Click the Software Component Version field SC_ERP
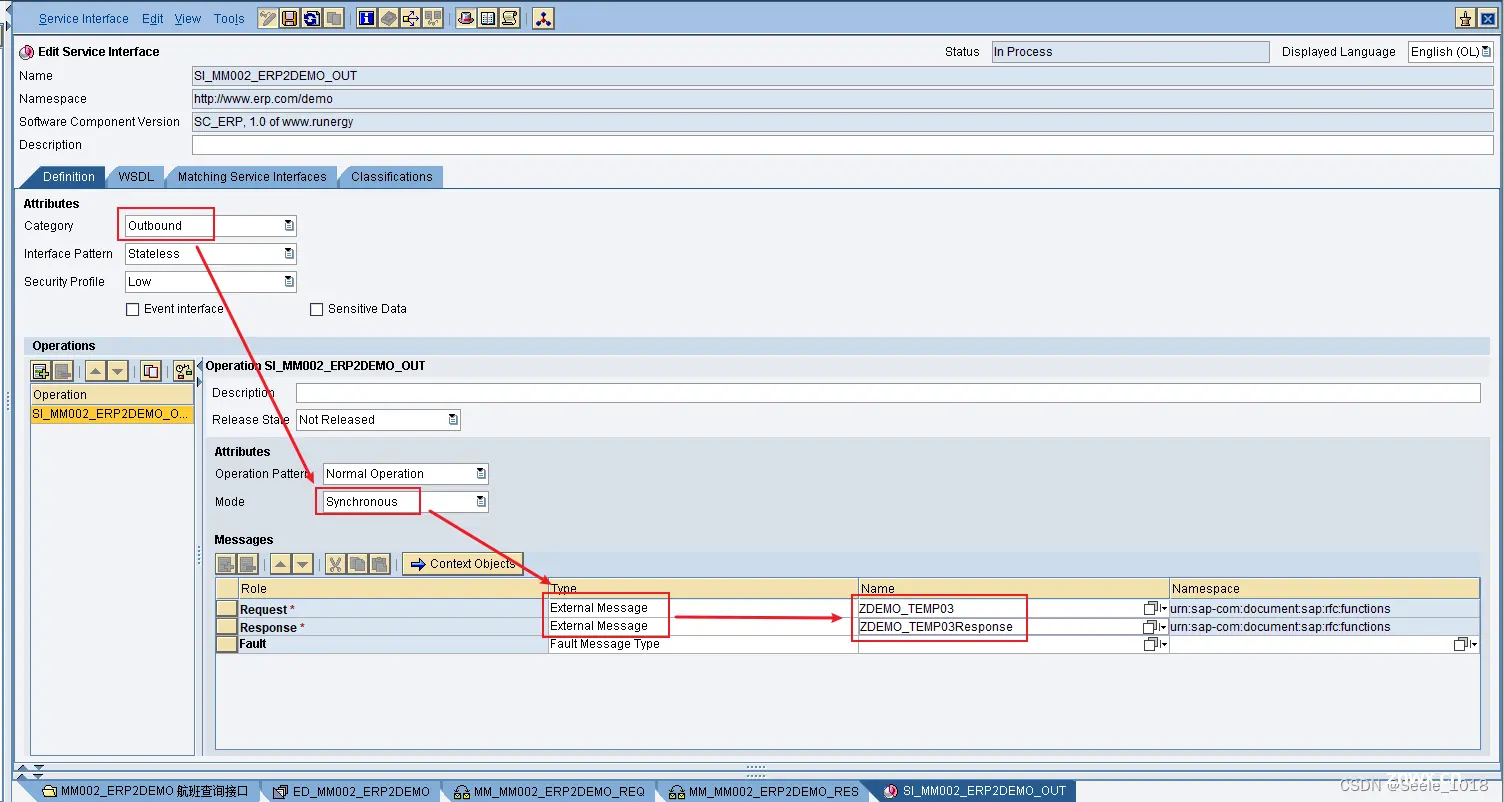Image resolution: width=1504 pixels, height=802 pixels. click(842, 122)
